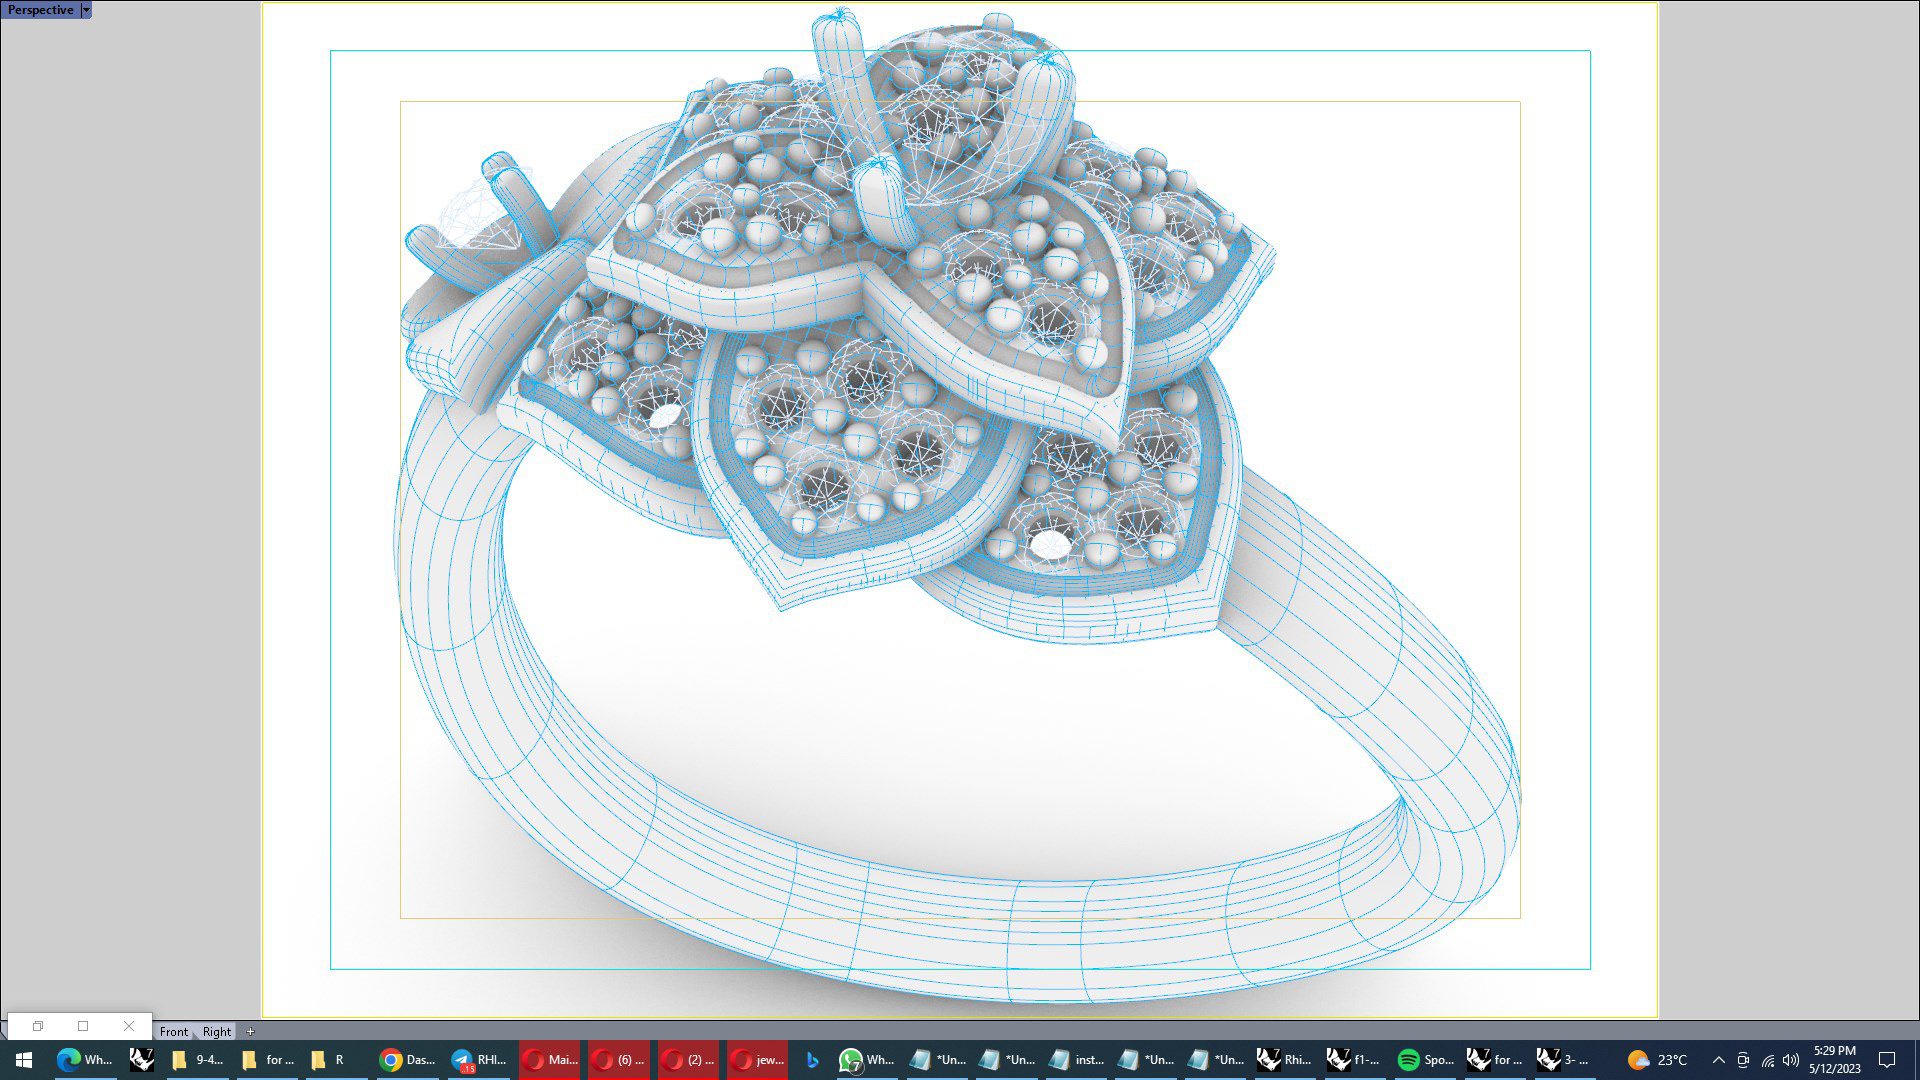
Task: Open the clock and date flyout
Action: coord(1834,1060)
